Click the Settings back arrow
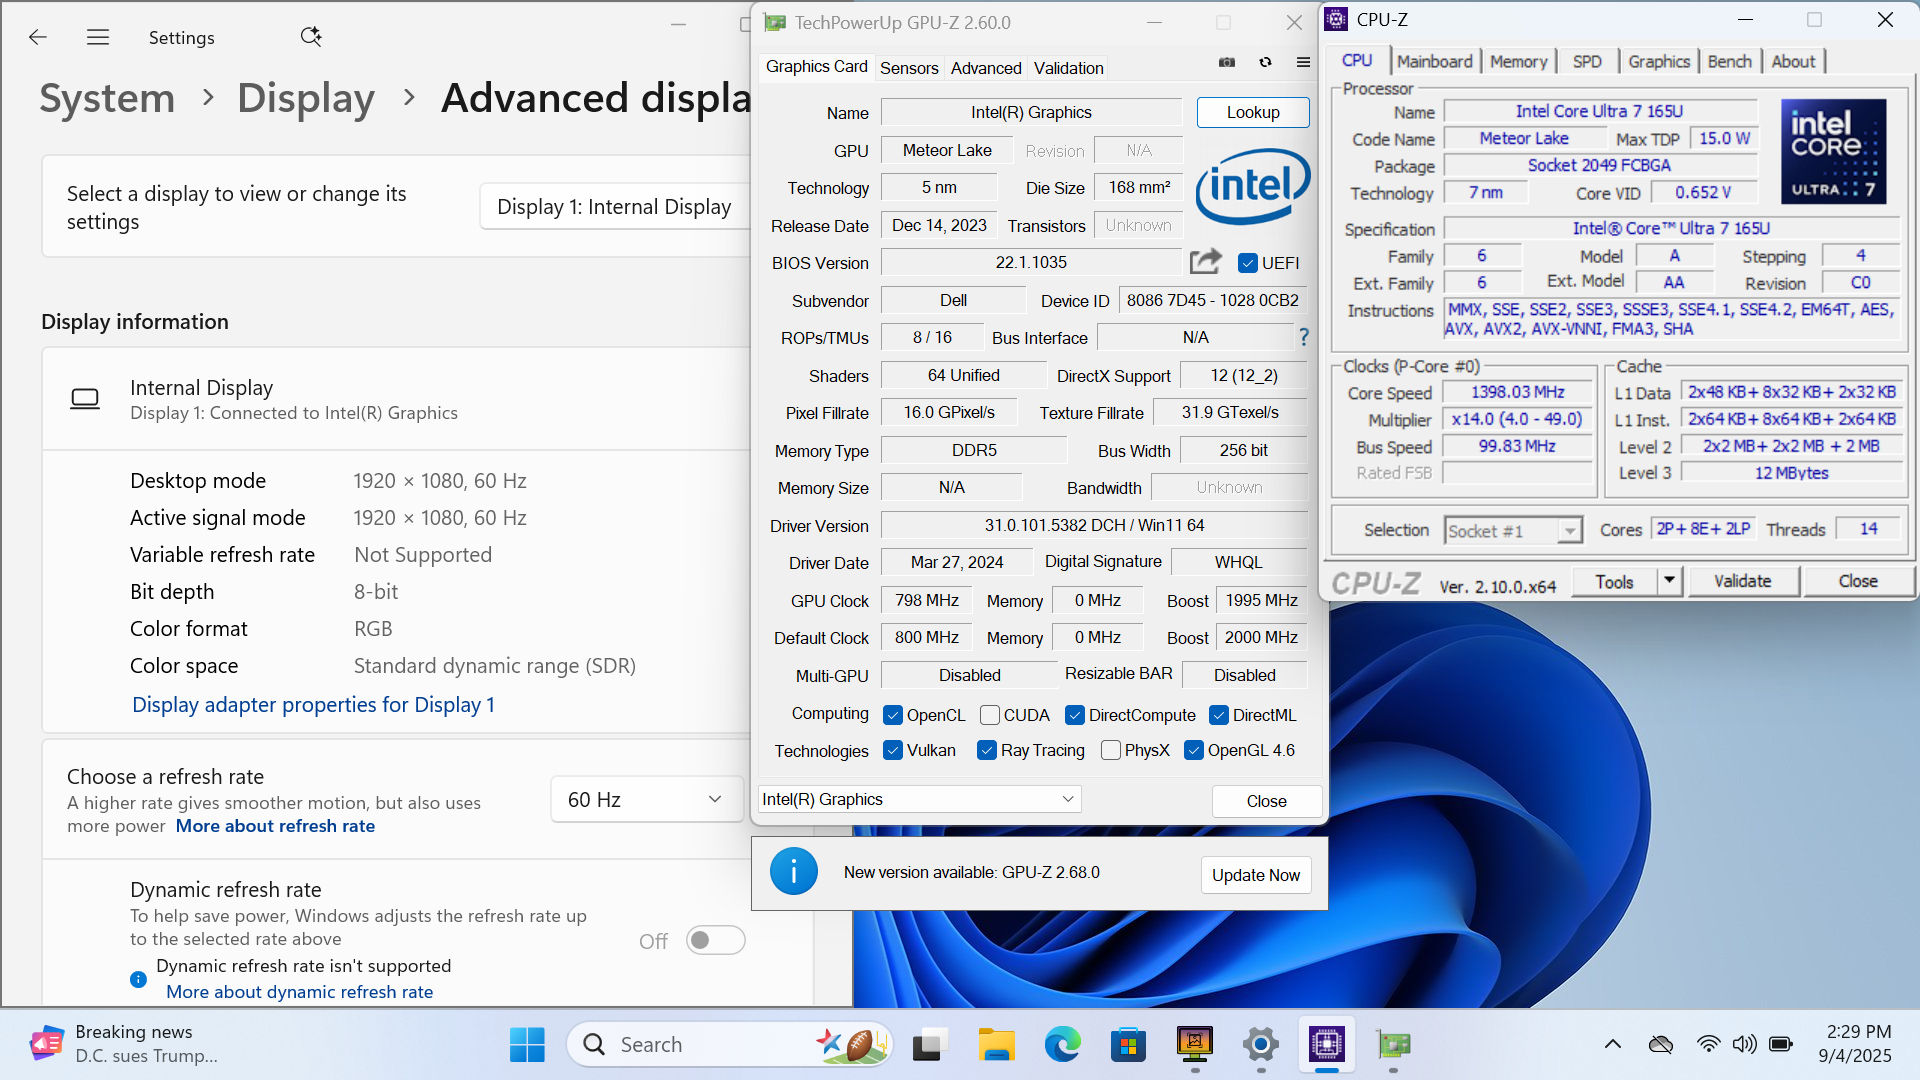 pyautogui.click(x=38, y=37)
